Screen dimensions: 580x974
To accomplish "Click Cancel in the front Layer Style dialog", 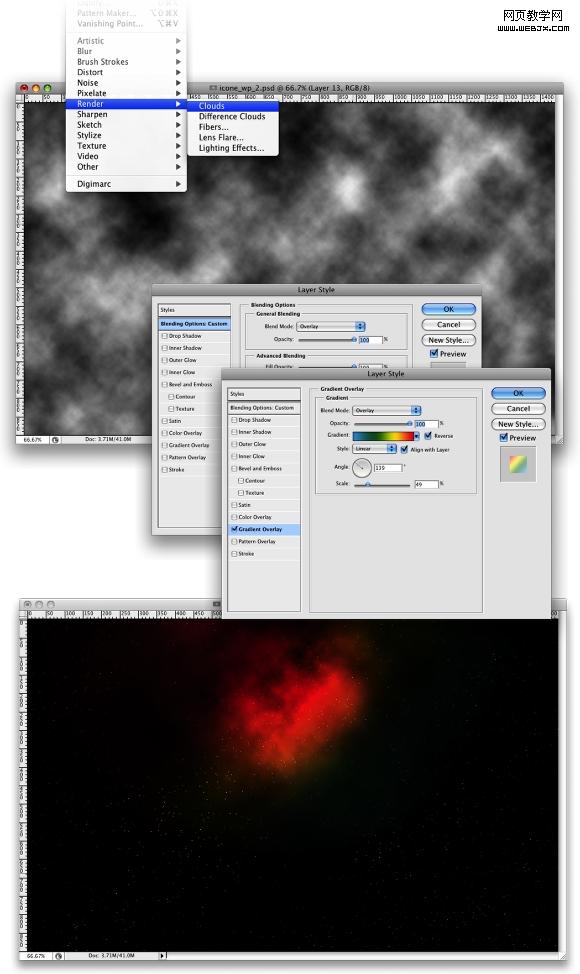I will (x=518, y=409).
